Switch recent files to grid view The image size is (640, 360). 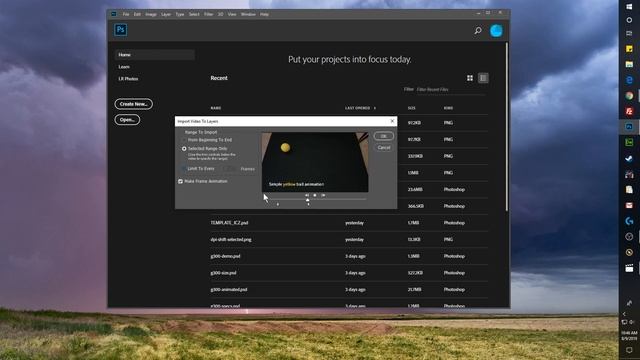tap(470, 78)
